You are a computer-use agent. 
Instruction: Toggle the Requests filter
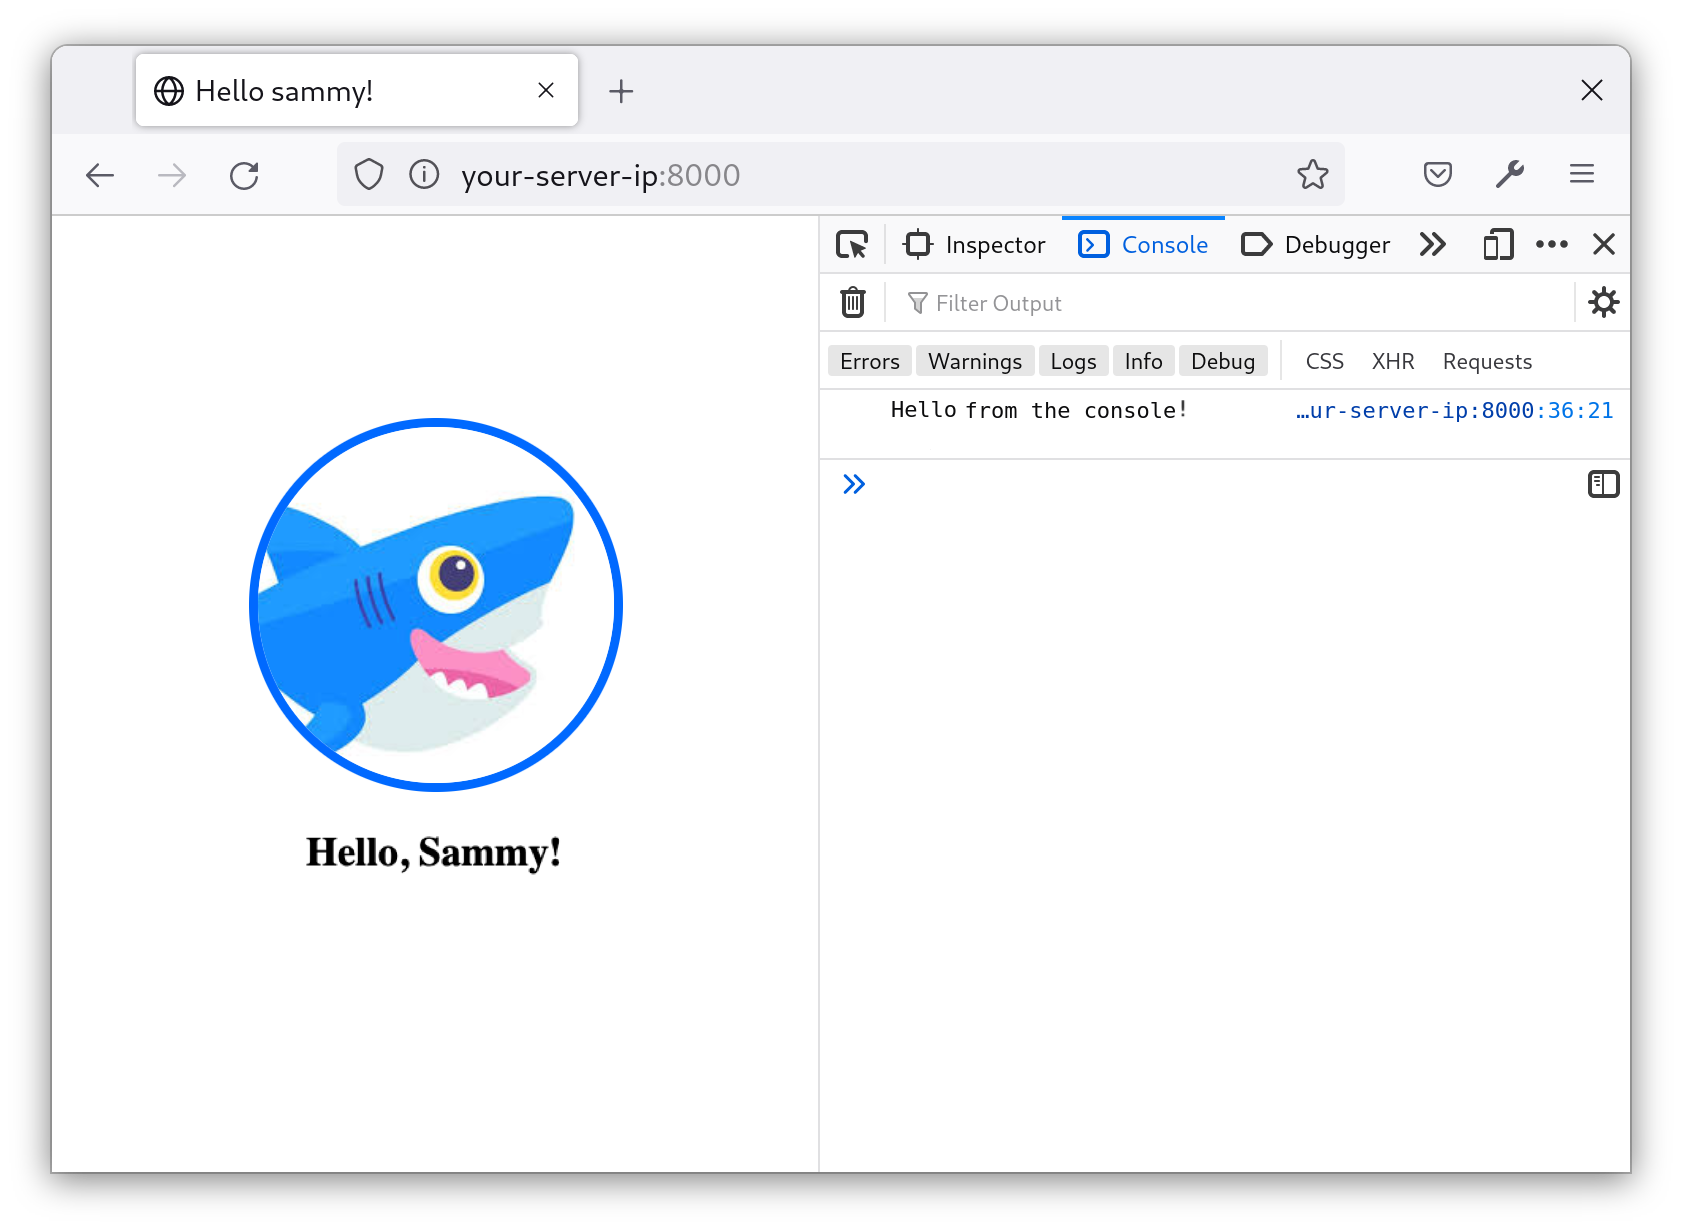1487,361
